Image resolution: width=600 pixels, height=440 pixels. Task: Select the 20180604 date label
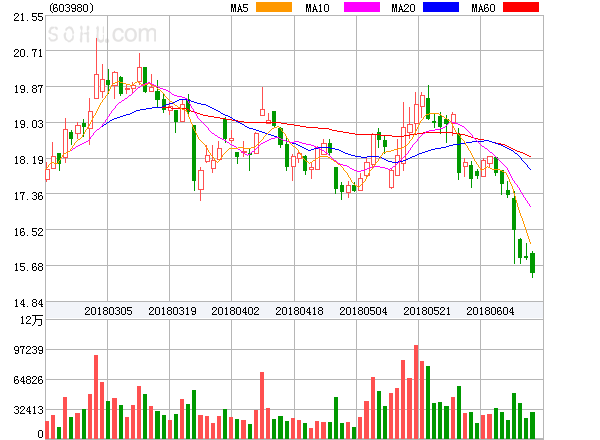(490, 311)
